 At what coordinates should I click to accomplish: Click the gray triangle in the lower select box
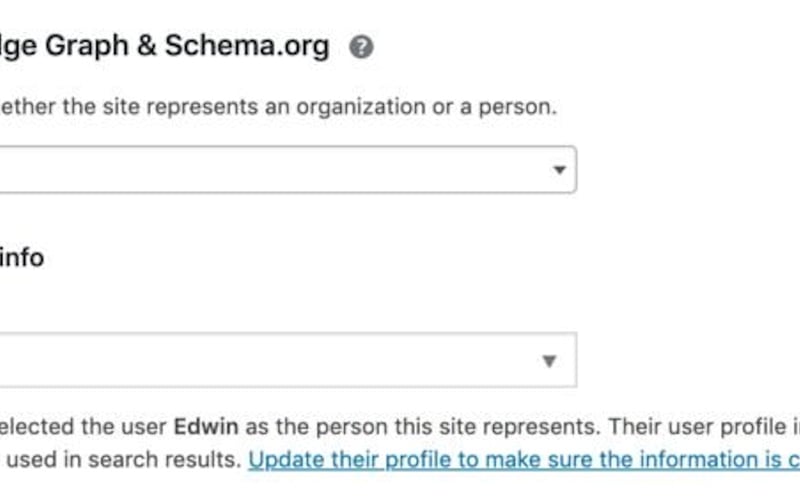coord(549,361)
